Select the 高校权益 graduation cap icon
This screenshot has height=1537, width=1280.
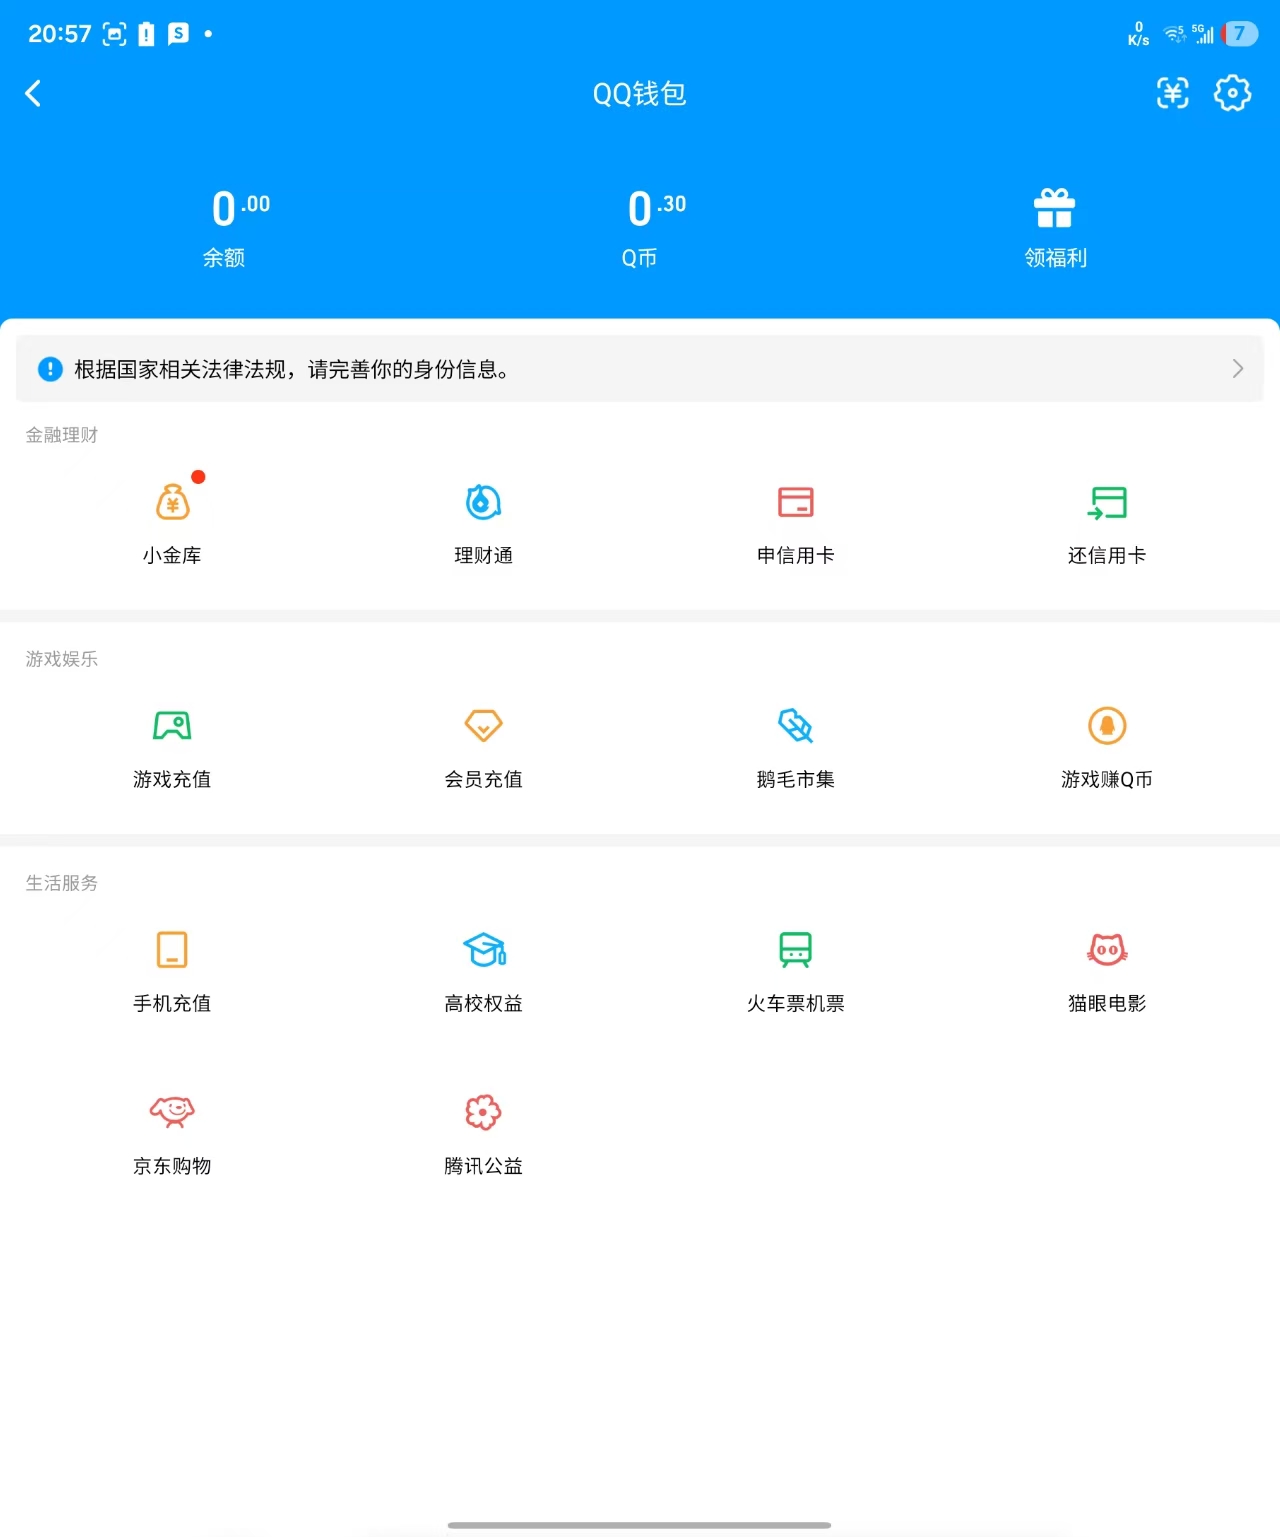point(483,968)
